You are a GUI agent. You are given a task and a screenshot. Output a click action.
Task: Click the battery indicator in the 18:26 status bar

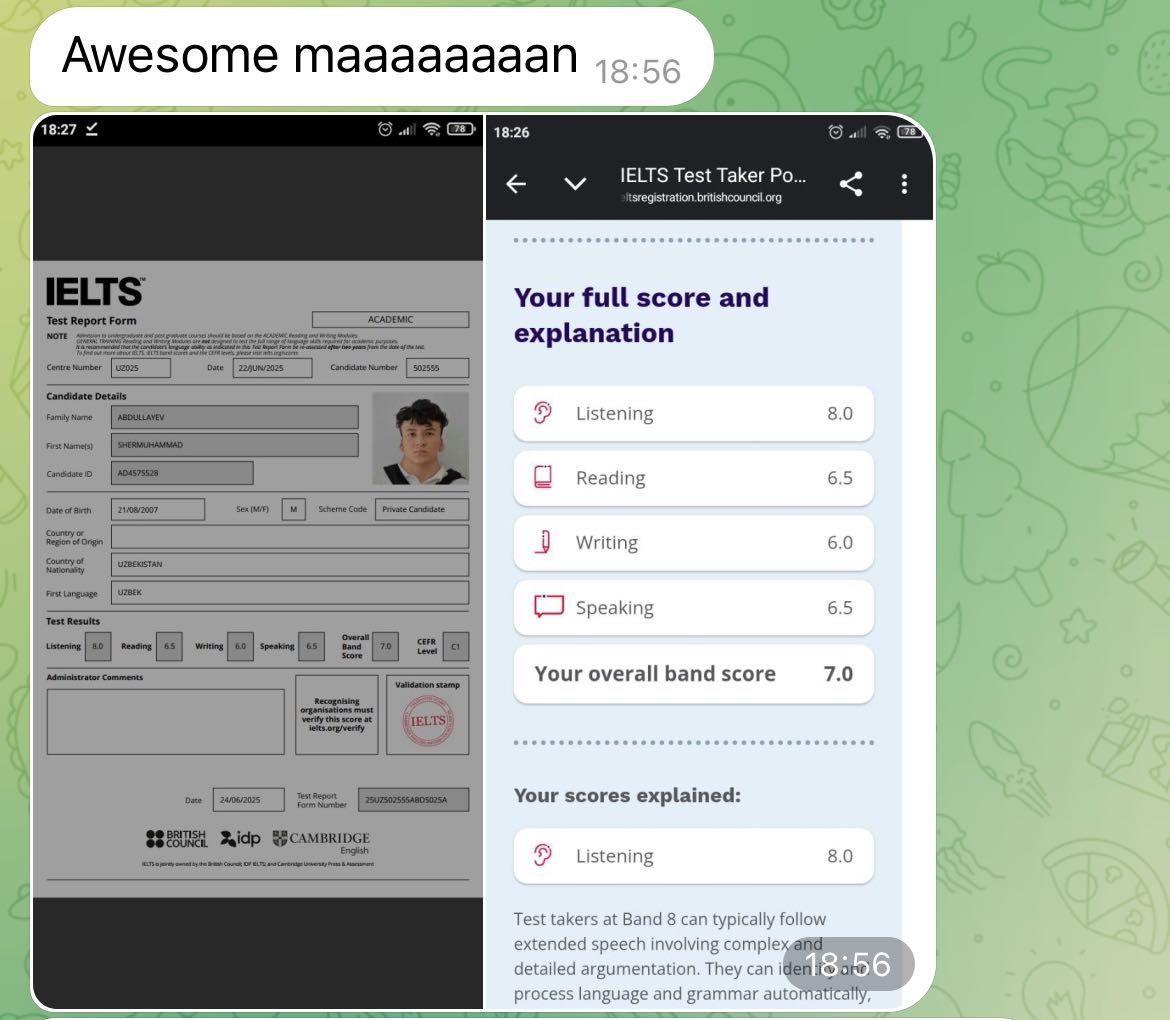pos(910,132)
